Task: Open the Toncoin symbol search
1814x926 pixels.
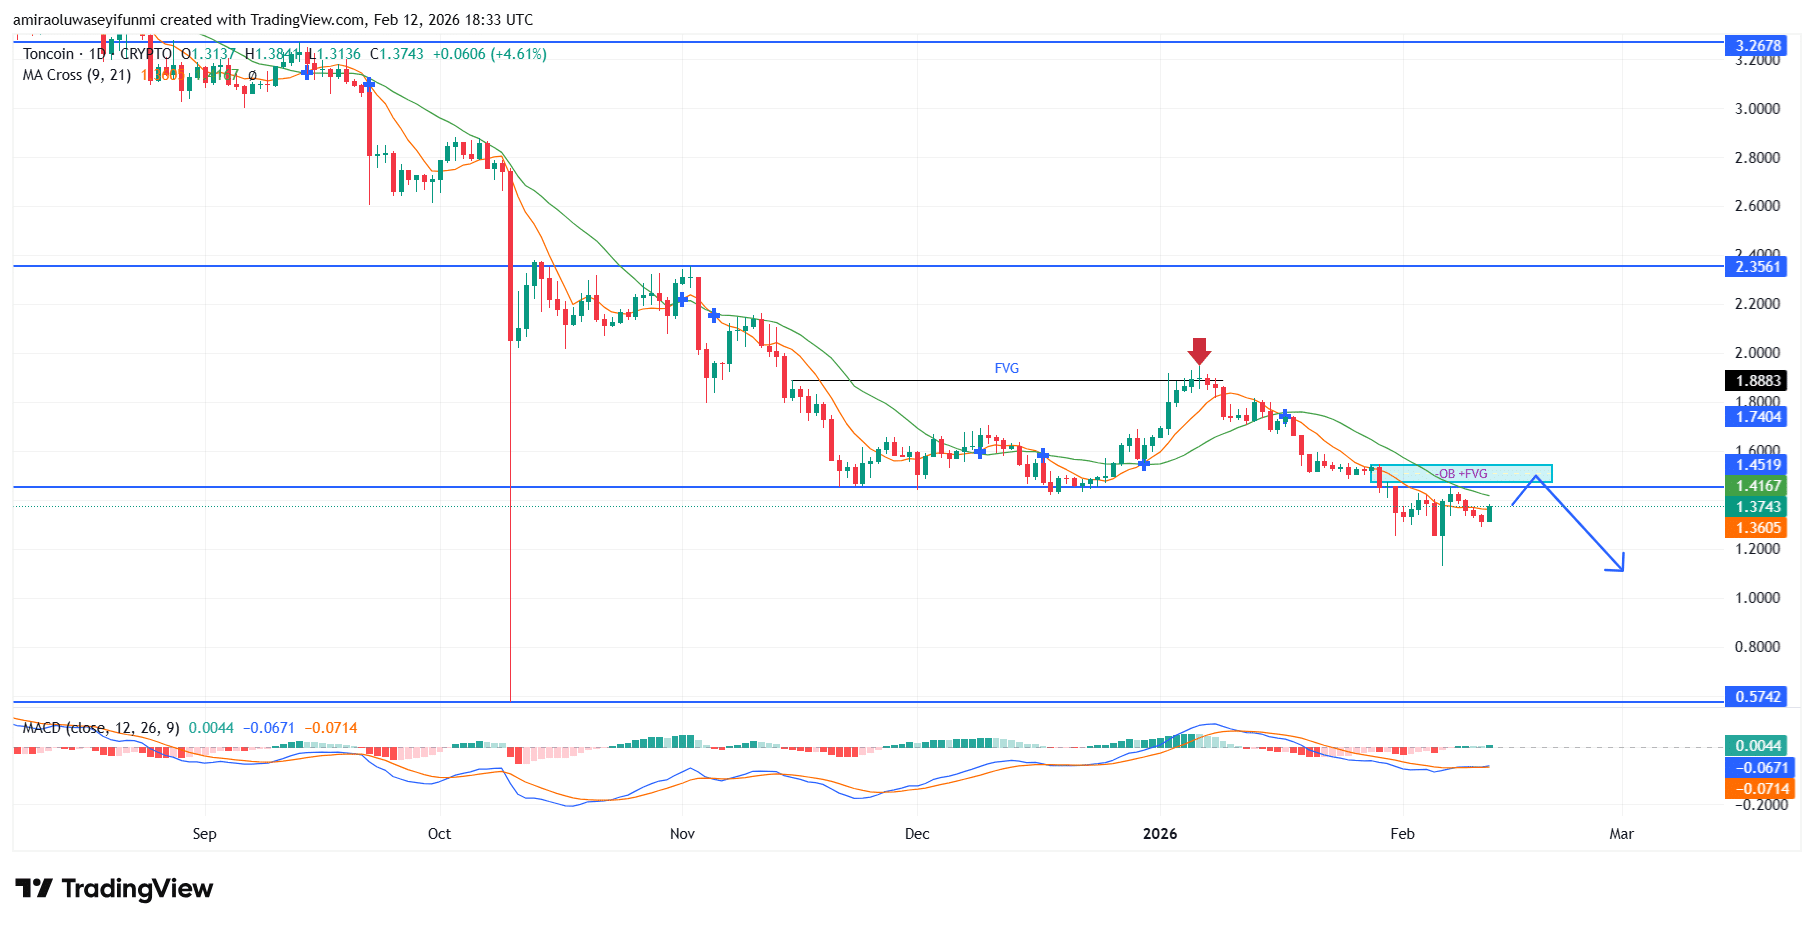Action: (x=45, y=54)
